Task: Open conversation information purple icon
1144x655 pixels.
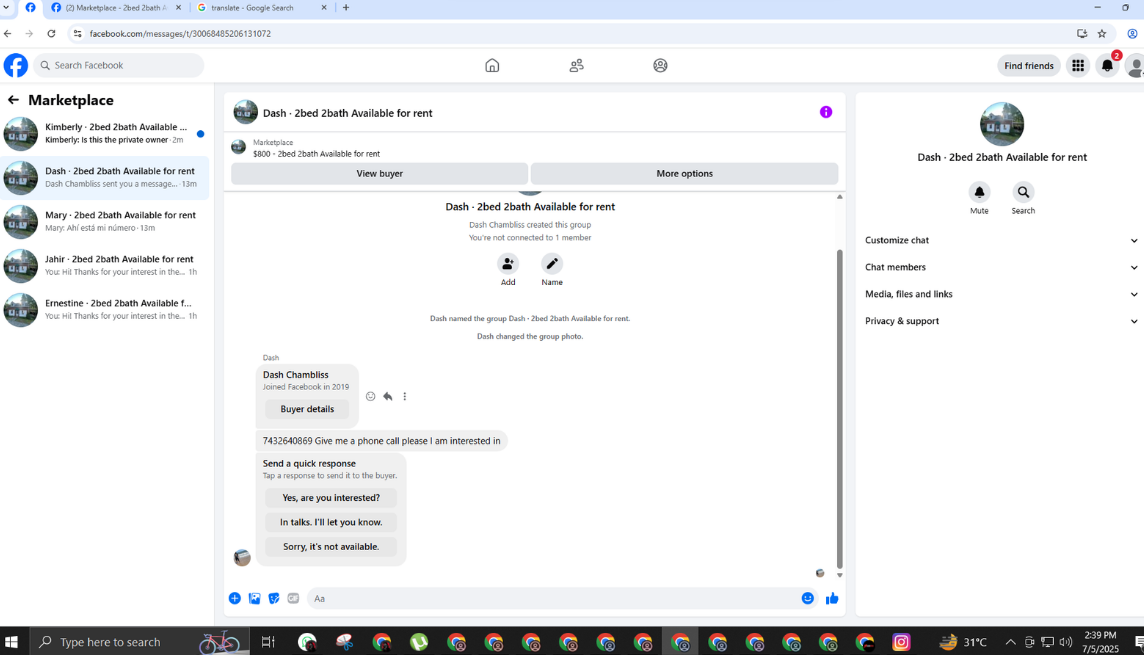Action: [825, 112]
